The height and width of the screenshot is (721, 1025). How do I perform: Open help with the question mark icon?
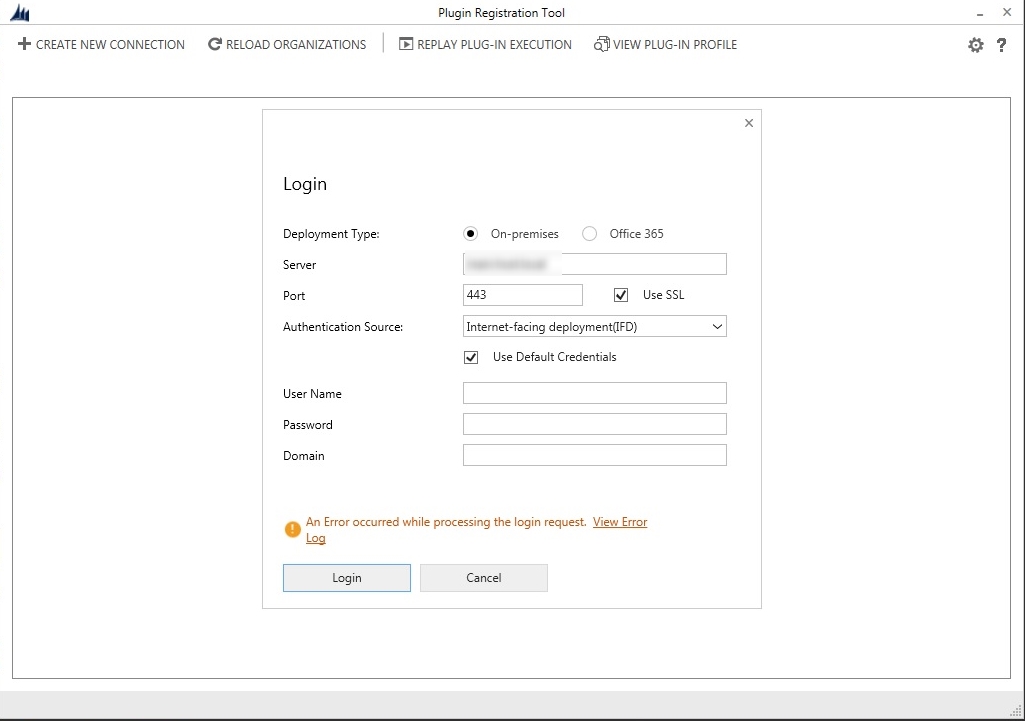1001,44
